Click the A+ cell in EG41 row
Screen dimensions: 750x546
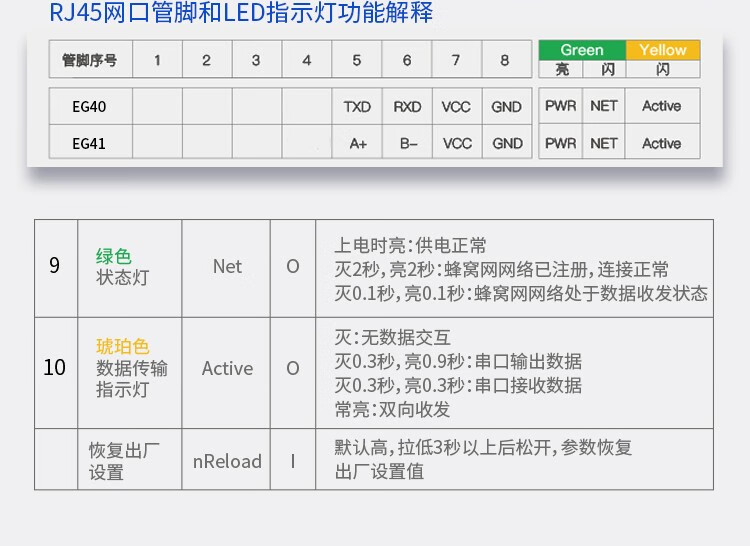[357, 143]
